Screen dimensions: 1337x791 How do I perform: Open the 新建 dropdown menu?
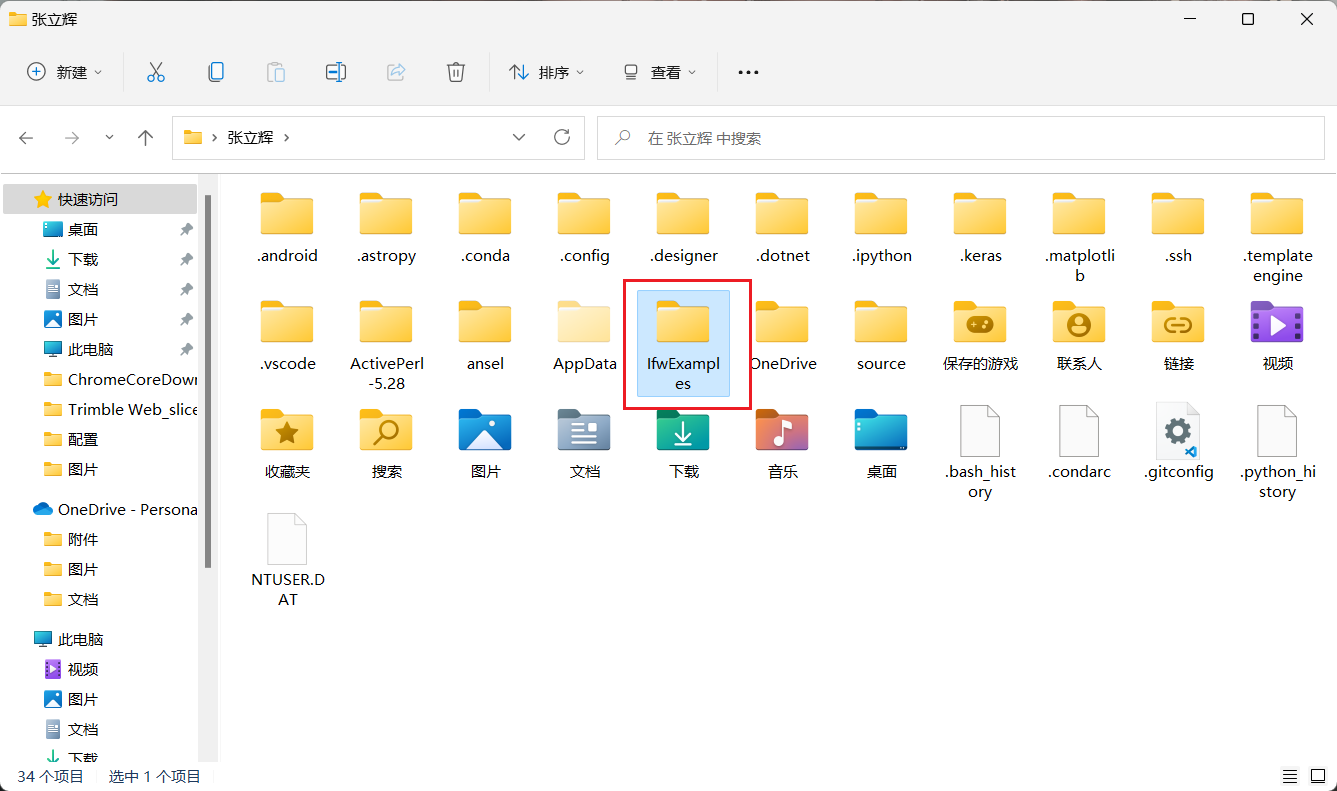click(x=65, y=72)
